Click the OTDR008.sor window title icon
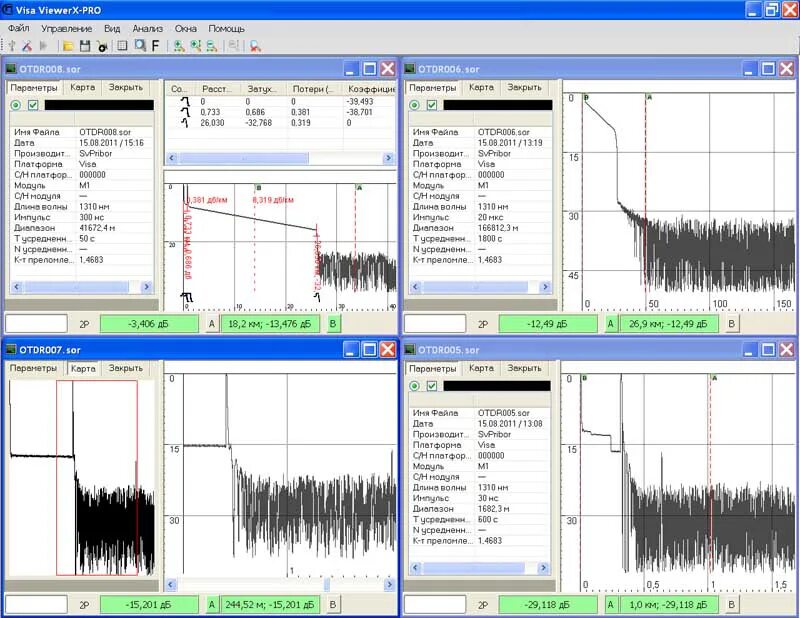The width and height of the screenshot is (800, 618). (11, 69)
